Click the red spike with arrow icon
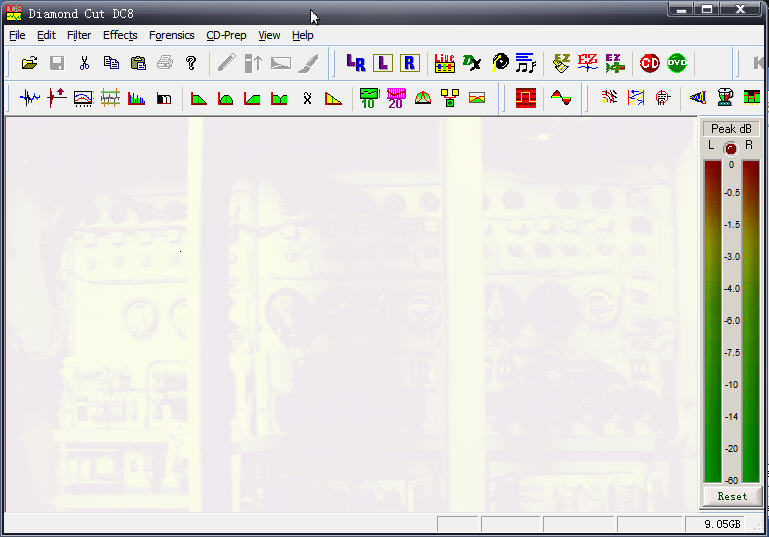This screenshot has height=537, width=769. 56,98
